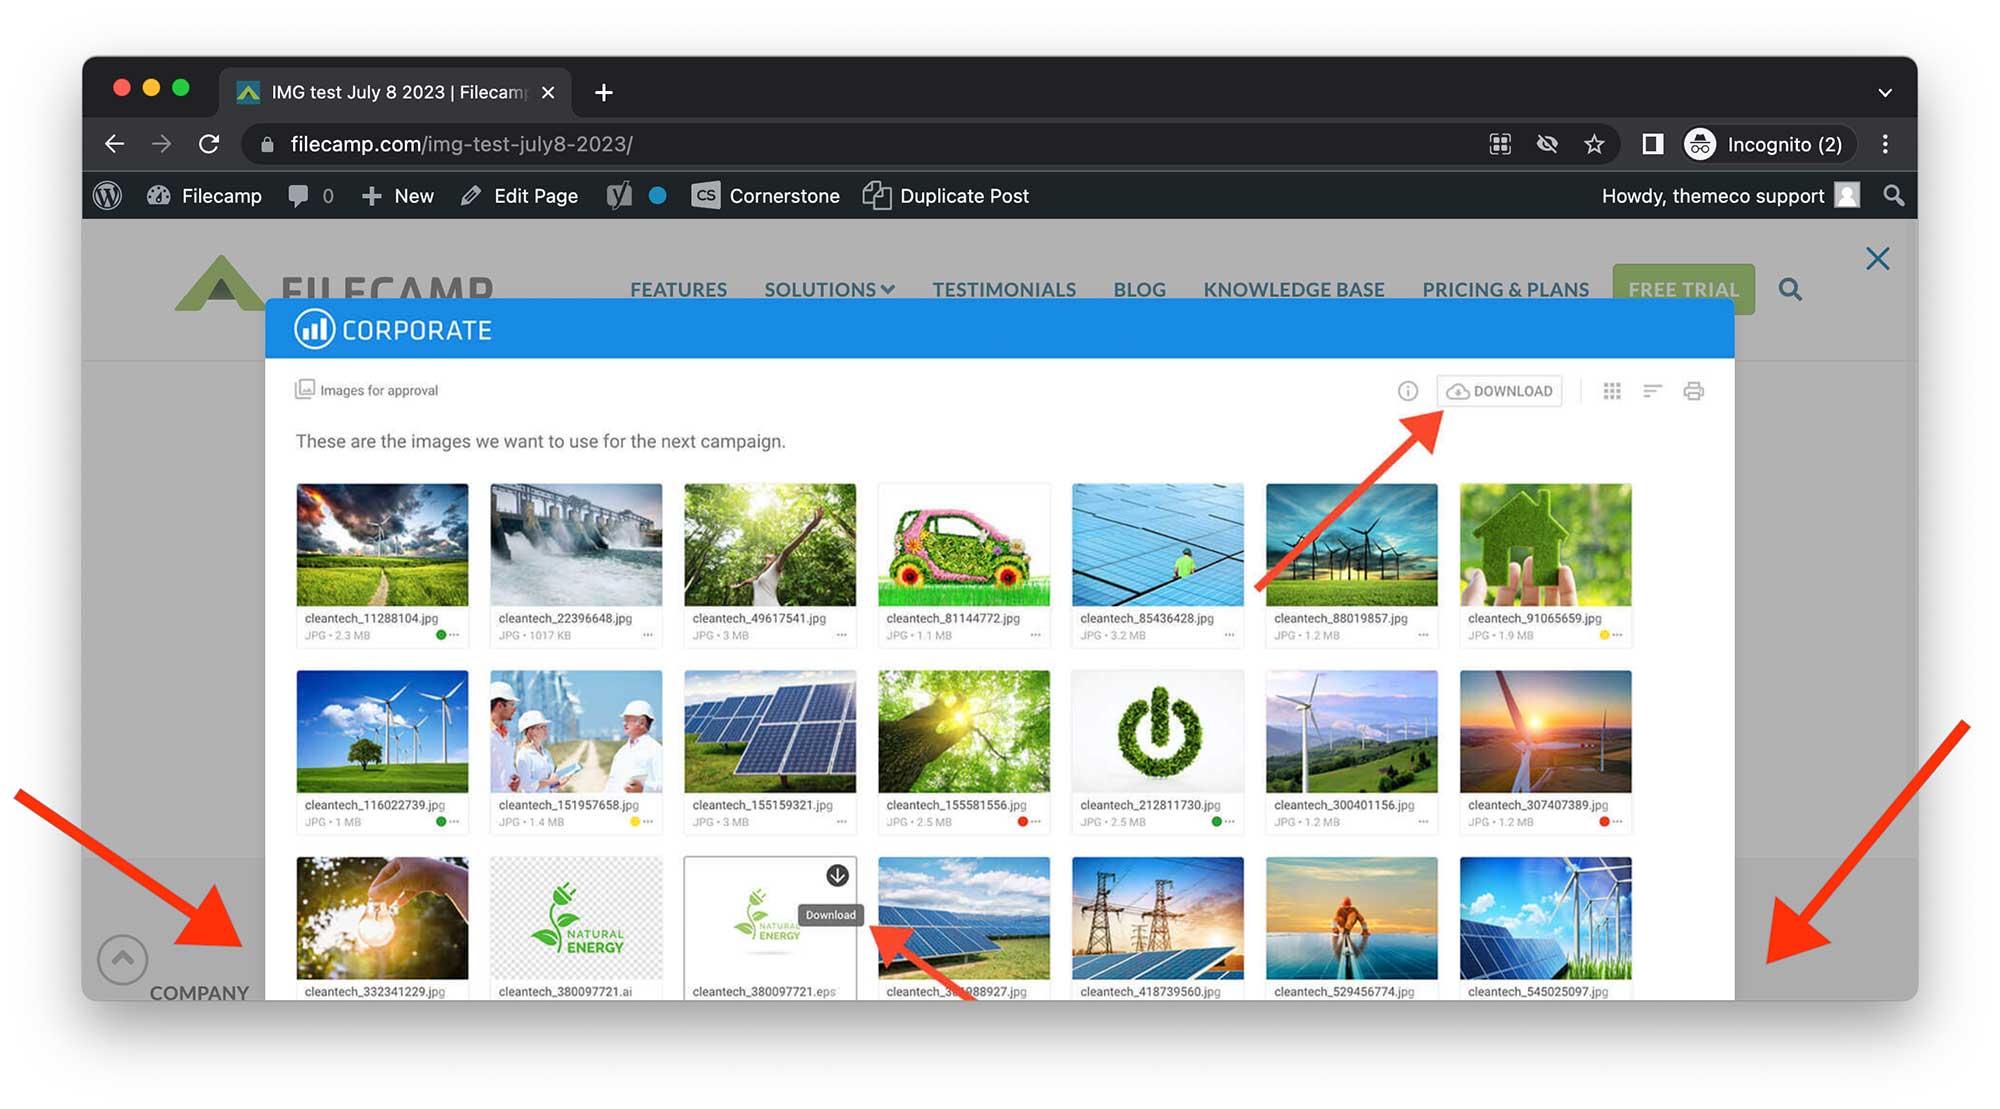
Task: Expand the Solutions dropdown menu
Action: [828, 290]
